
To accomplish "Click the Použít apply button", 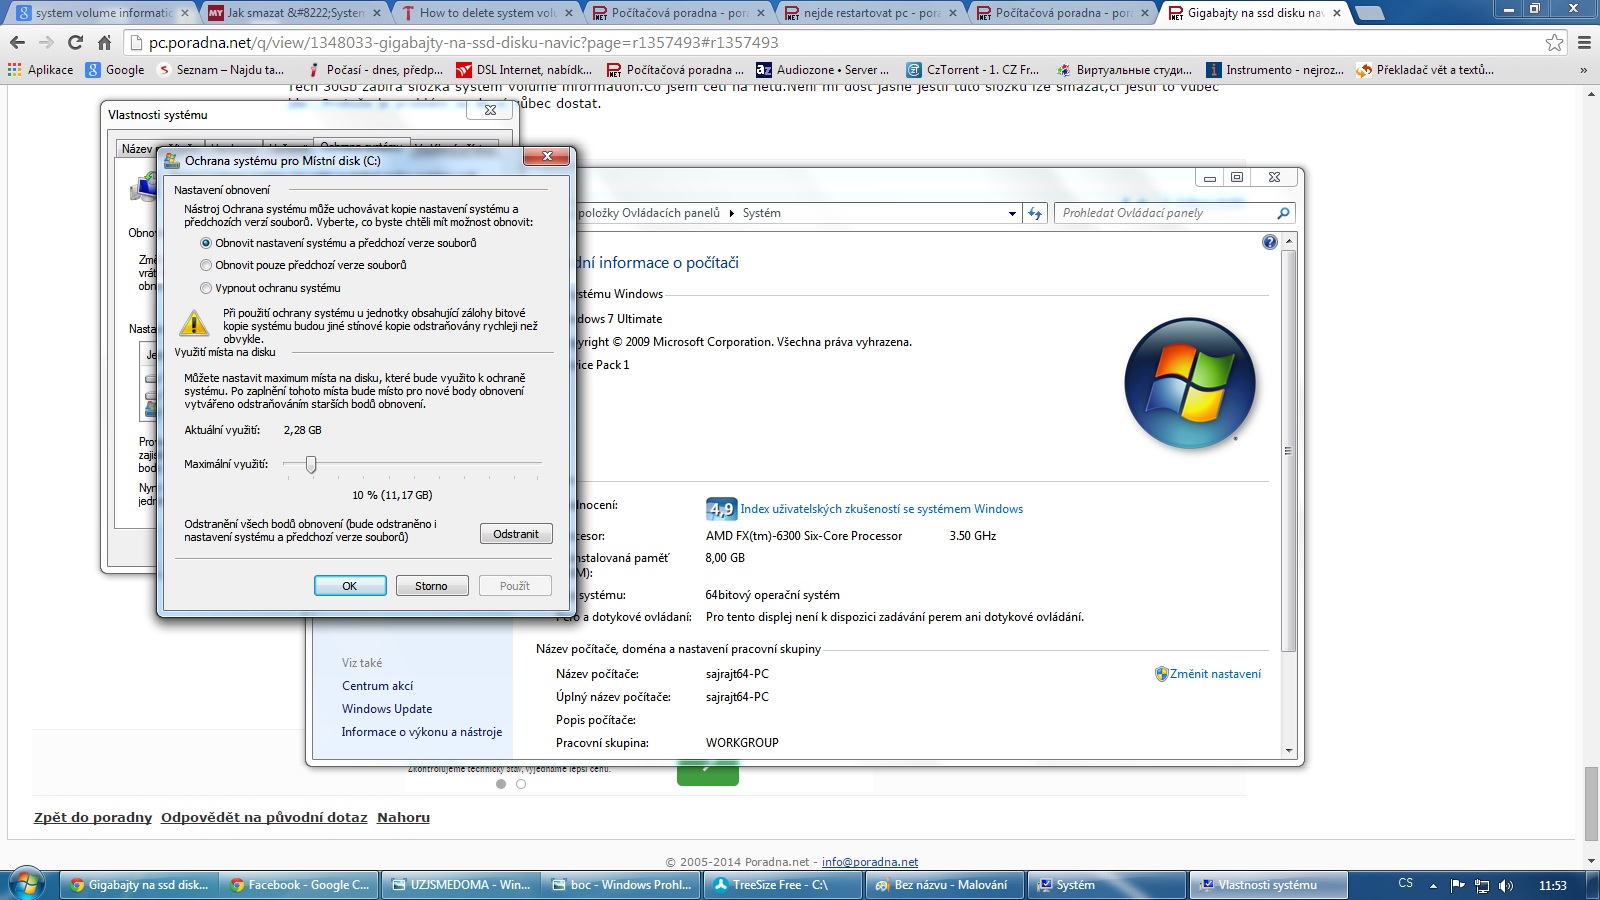I will (x=515, y=586).
